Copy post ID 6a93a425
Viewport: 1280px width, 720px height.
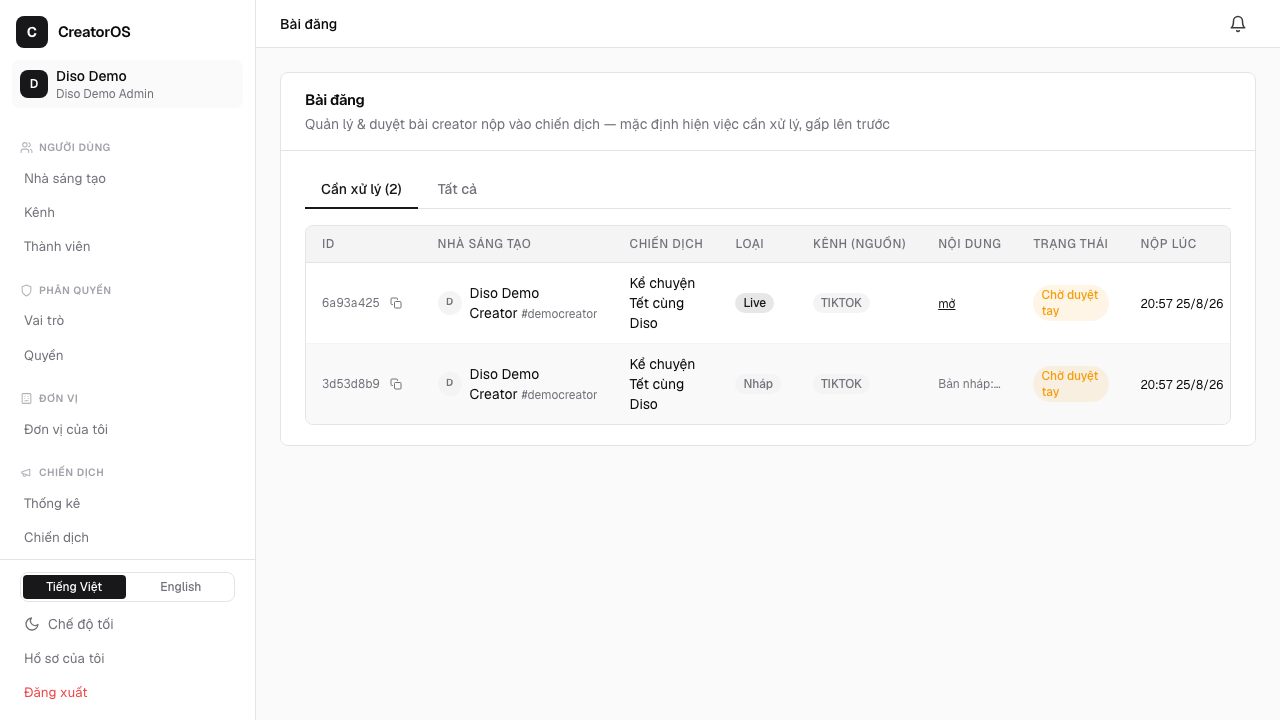tap(396, 303)
